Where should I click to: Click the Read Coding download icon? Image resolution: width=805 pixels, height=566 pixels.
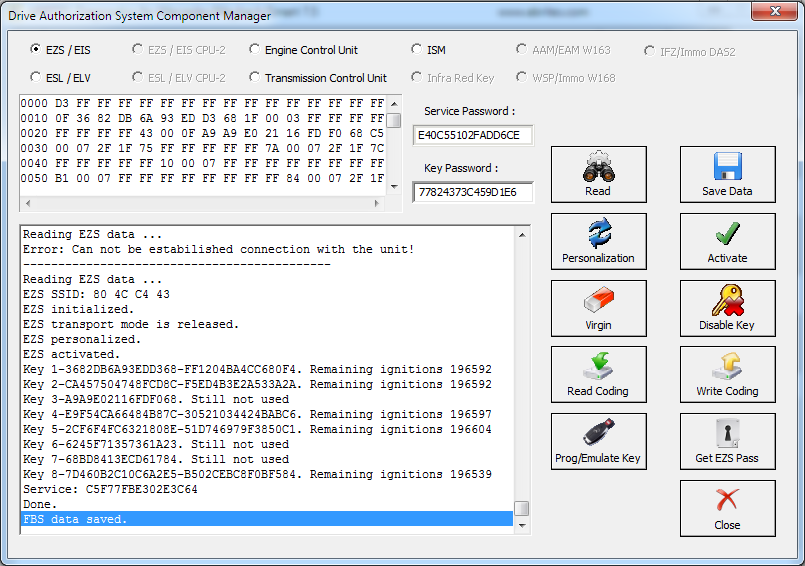[599, 366]
